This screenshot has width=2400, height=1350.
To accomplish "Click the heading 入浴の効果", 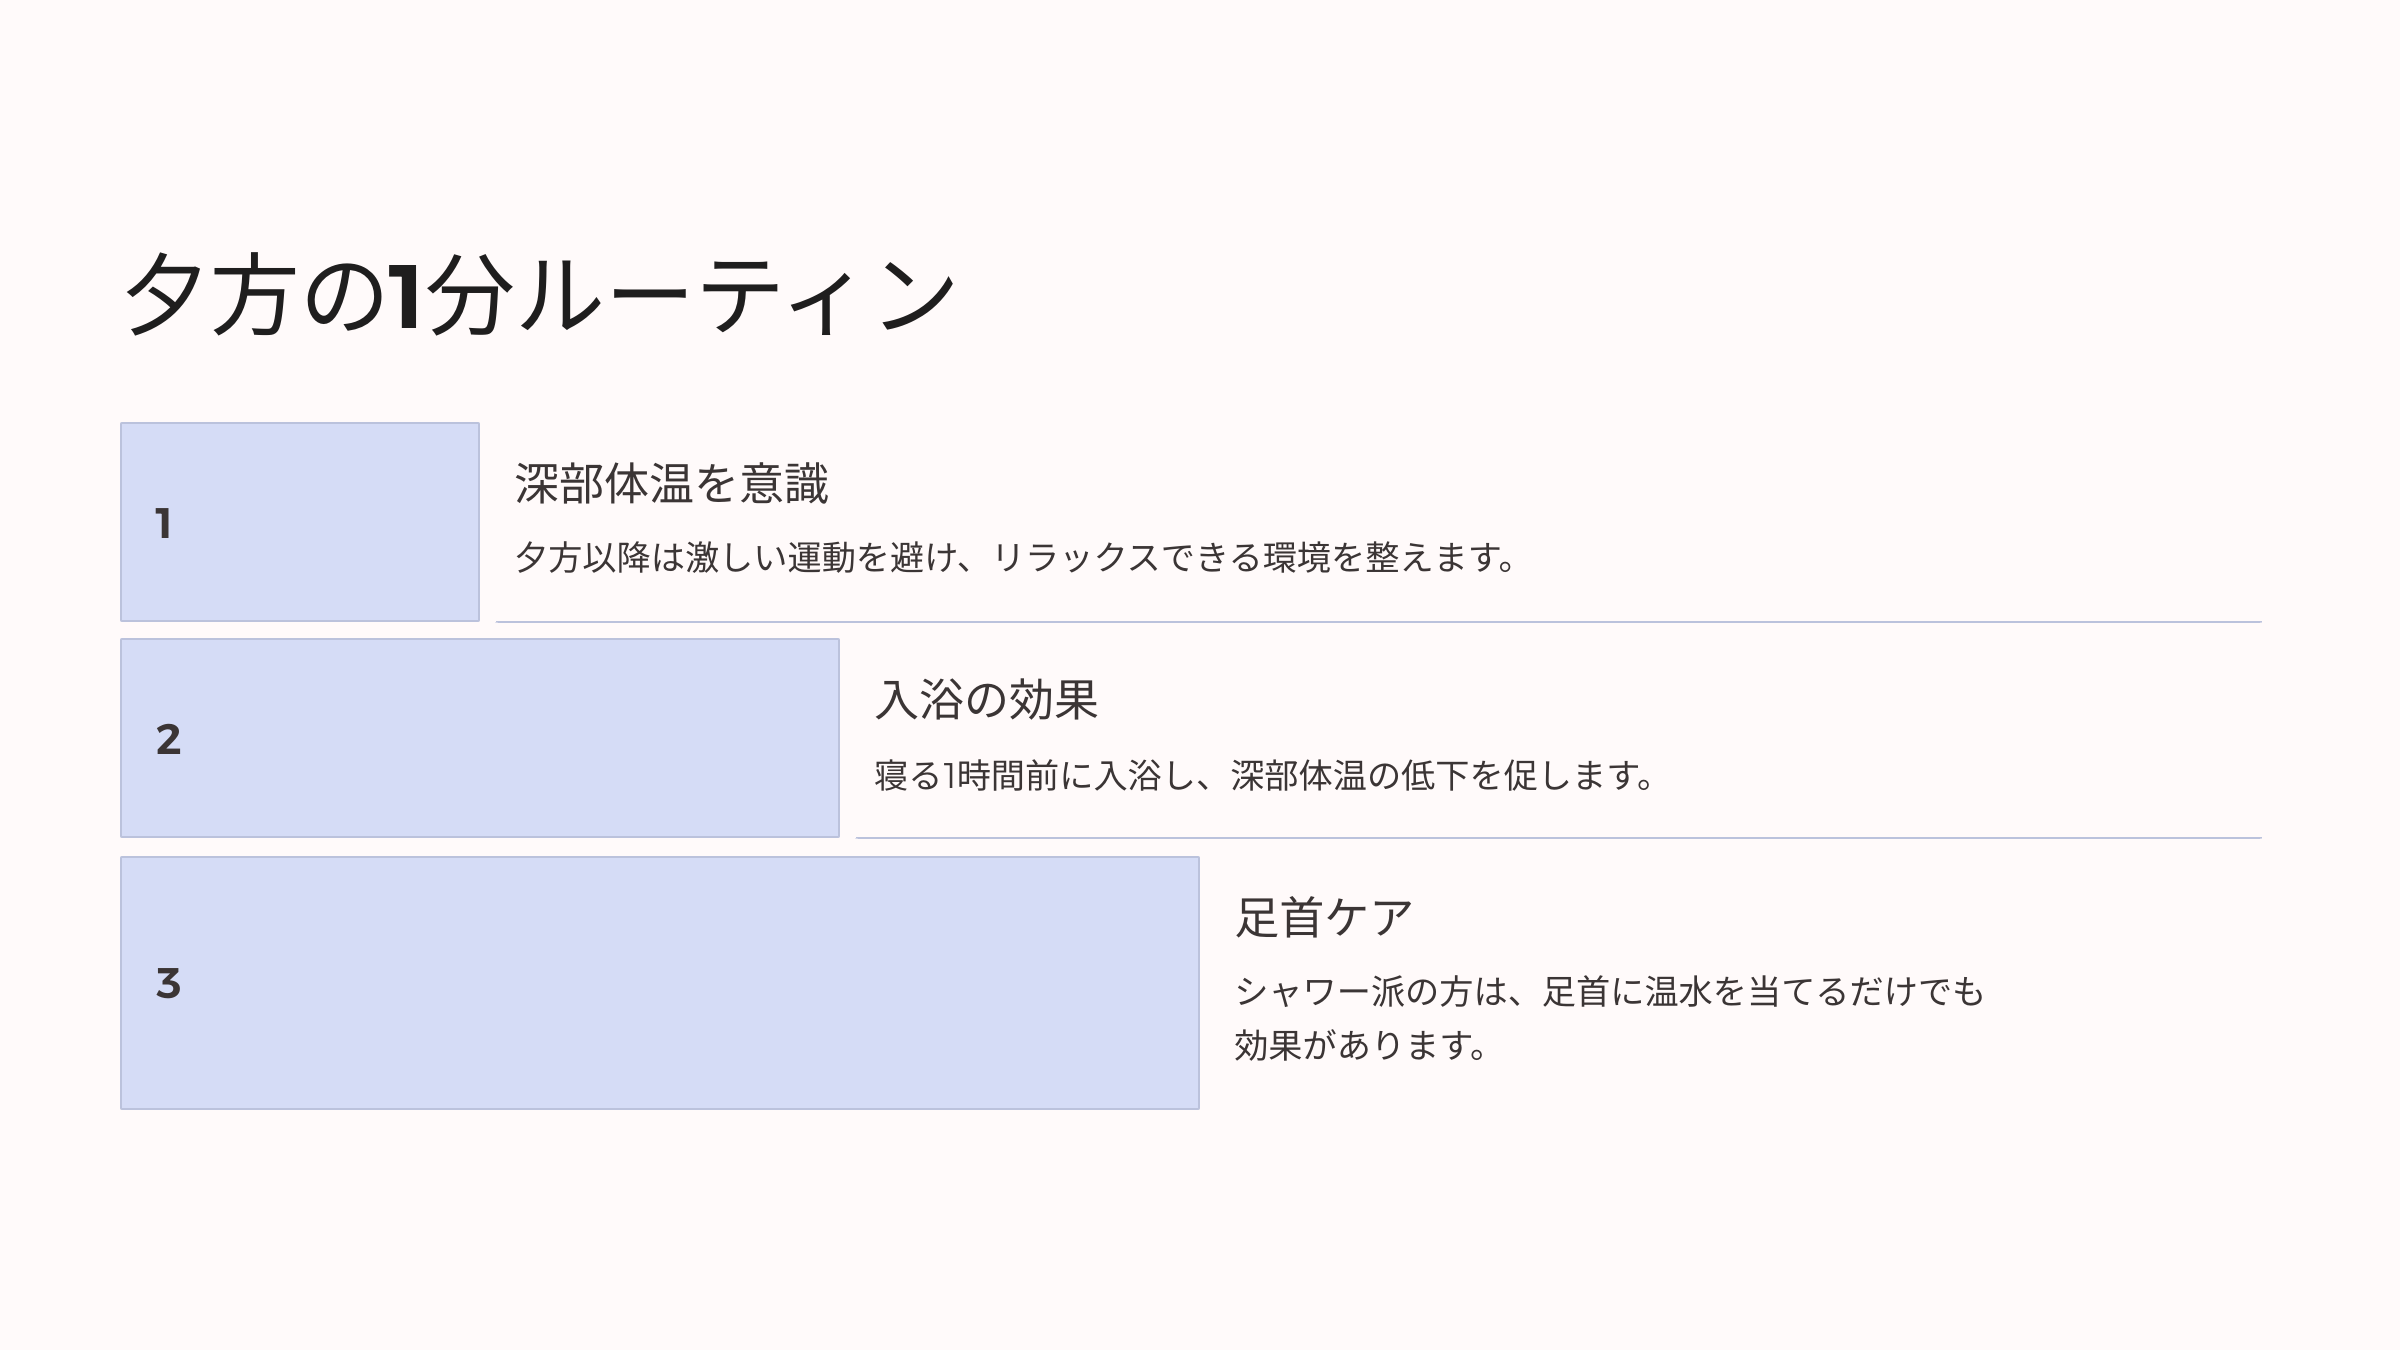I will tap(986, 700).
